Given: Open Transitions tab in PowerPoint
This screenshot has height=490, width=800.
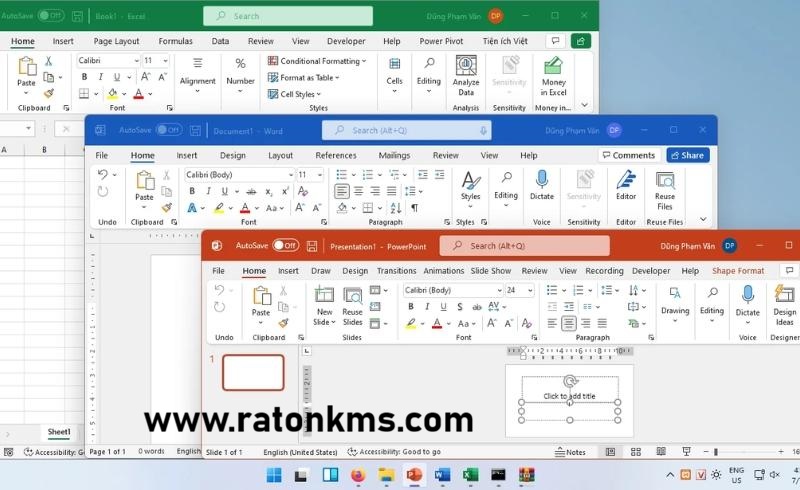Looking at the screenshot, I should coord(396,271).
